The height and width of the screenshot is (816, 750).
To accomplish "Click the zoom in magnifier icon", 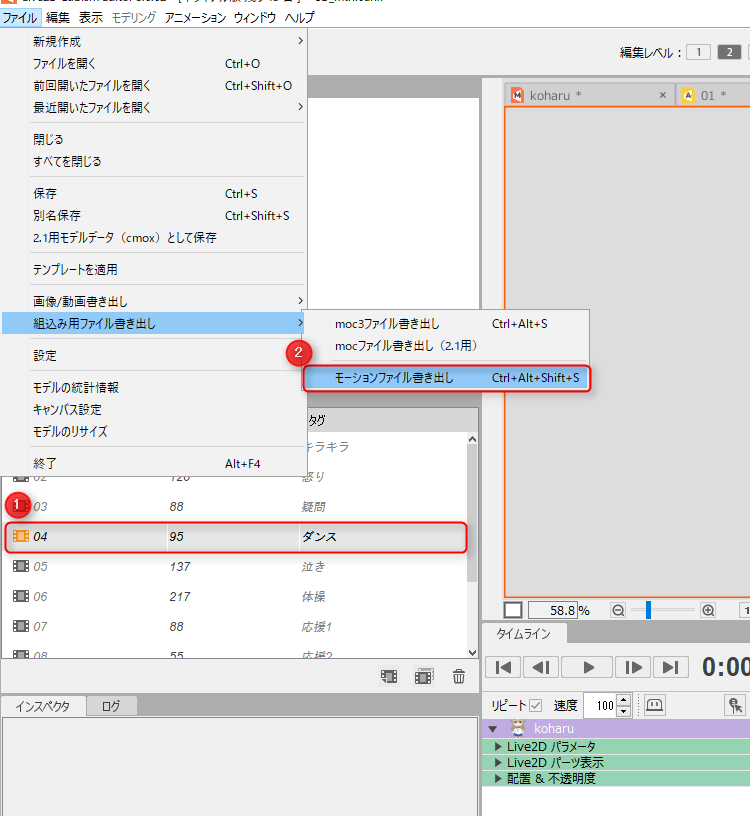I will click(x=708, y=610).
